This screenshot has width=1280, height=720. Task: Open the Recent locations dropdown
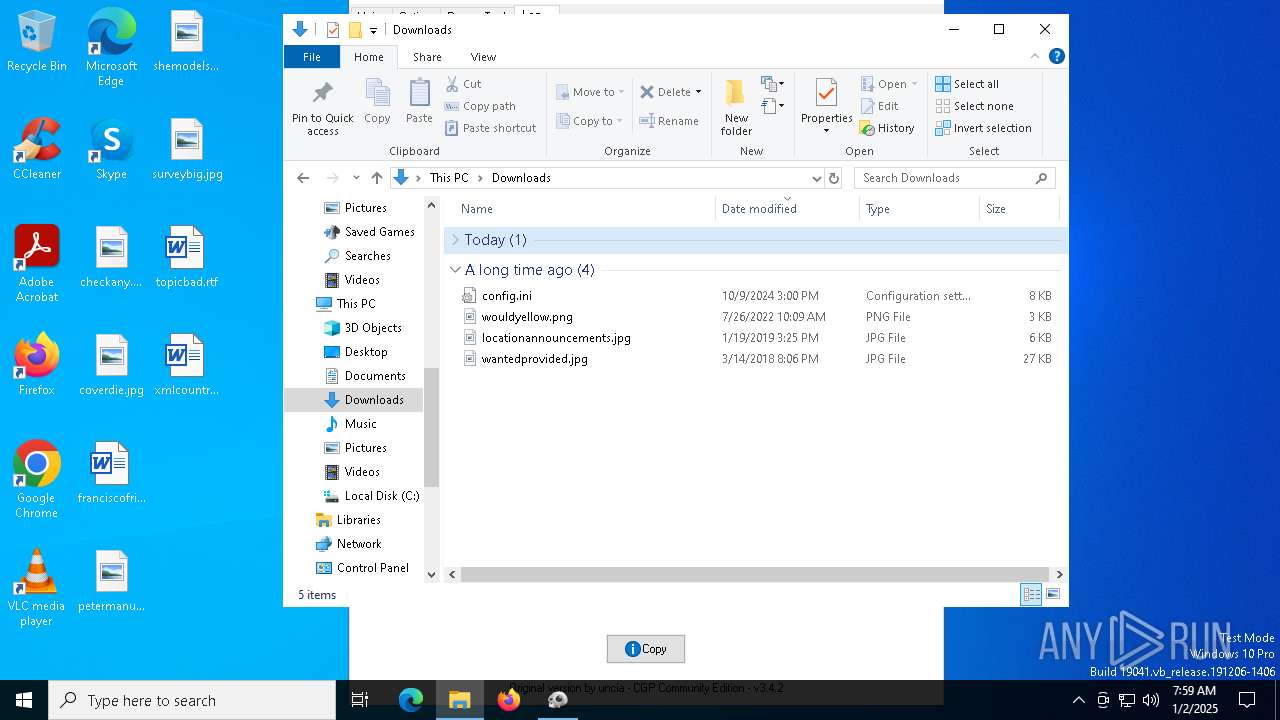[356, 178]
